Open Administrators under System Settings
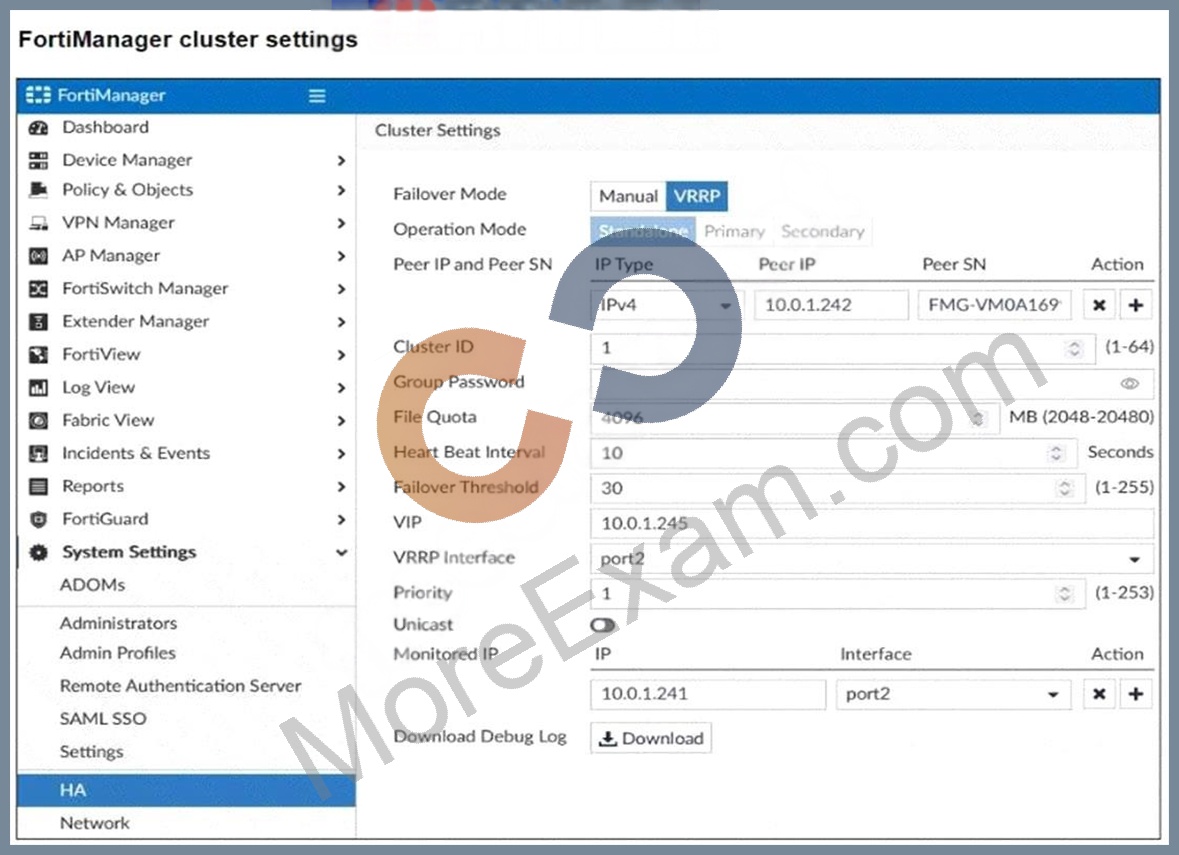The image size is (1179, 855). coord(118,623)
